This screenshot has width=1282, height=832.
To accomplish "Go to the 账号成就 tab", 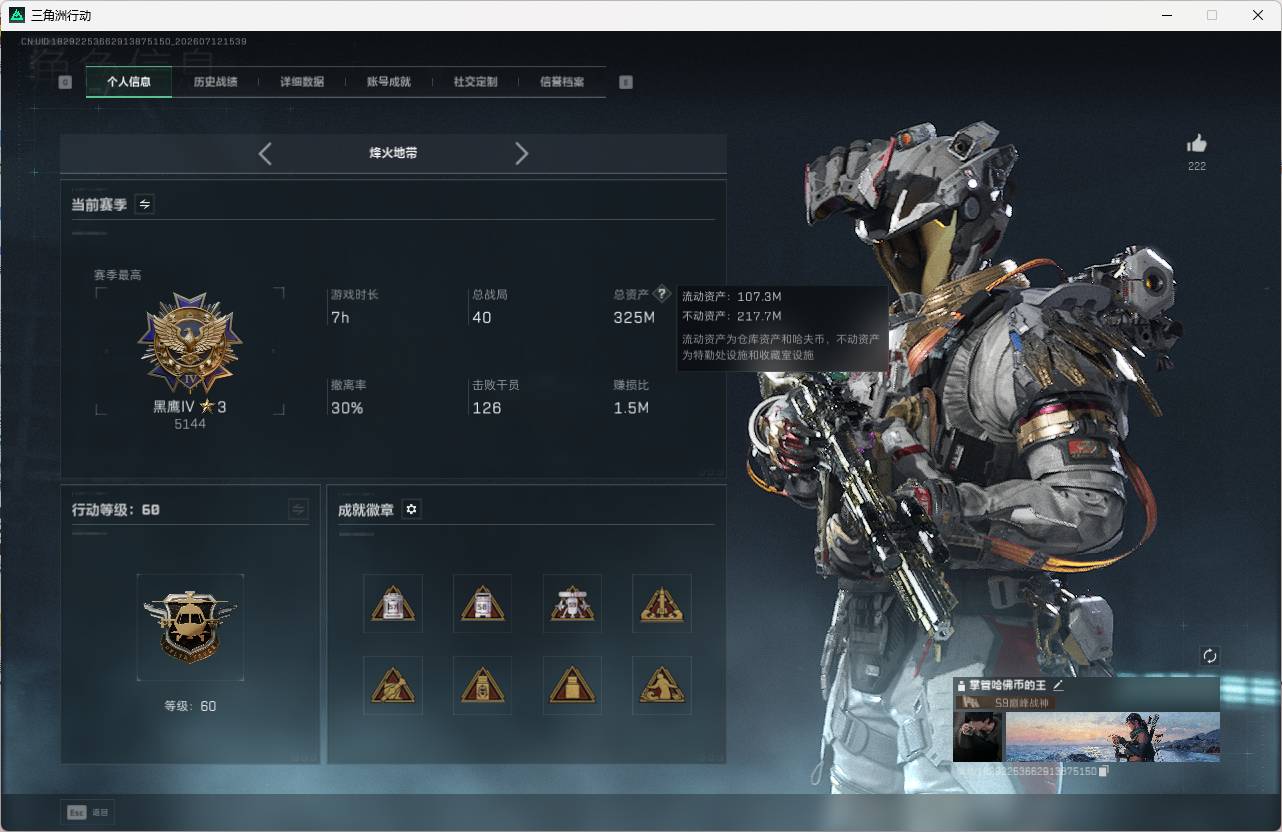I will (389, 82).
